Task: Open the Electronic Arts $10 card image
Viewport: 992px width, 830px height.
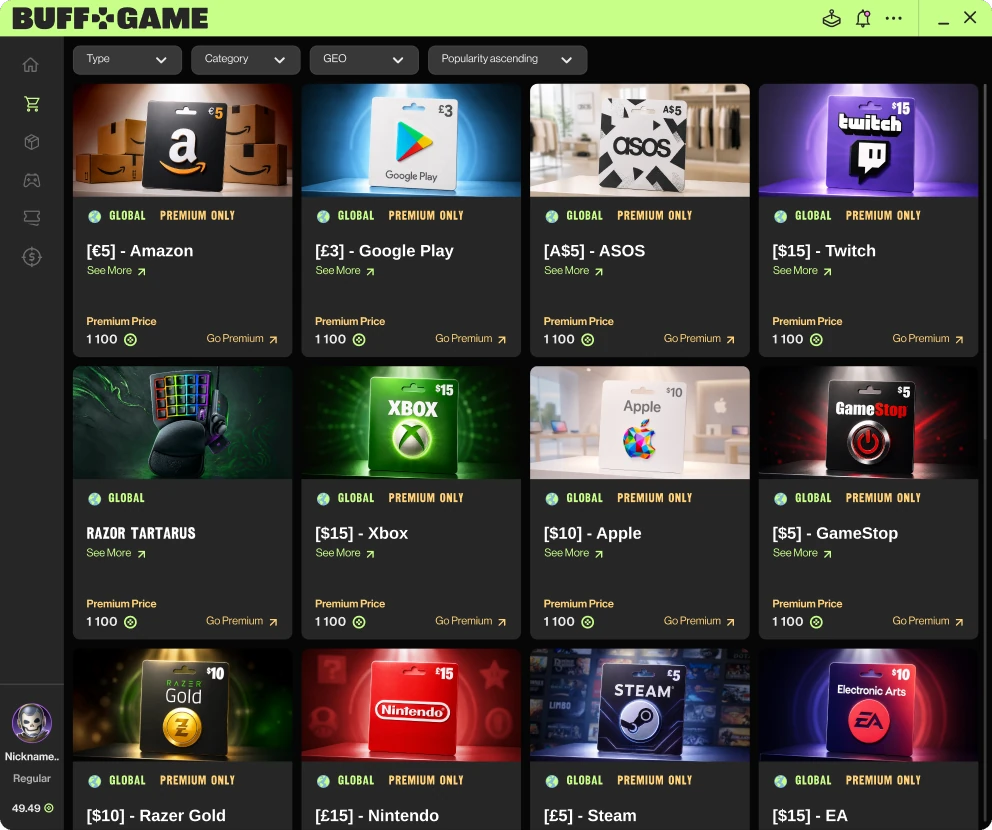Action: coord(869,705)
